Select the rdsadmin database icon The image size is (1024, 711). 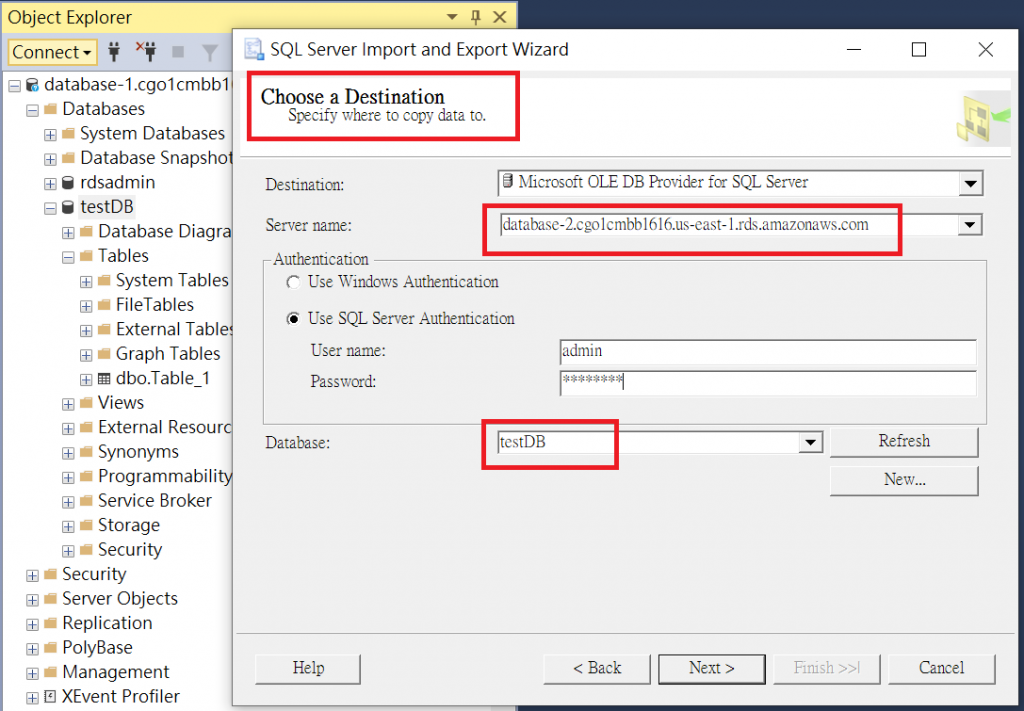[68, 183]
